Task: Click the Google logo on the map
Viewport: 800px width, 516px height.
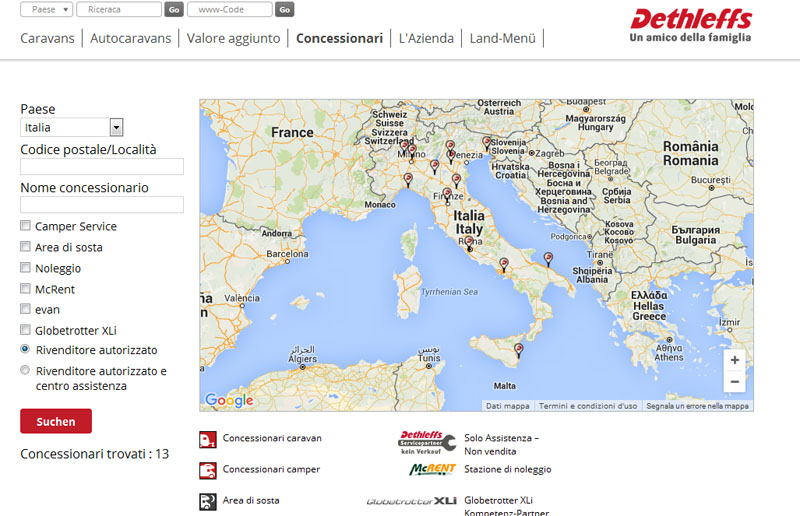Action: [229, 401]
